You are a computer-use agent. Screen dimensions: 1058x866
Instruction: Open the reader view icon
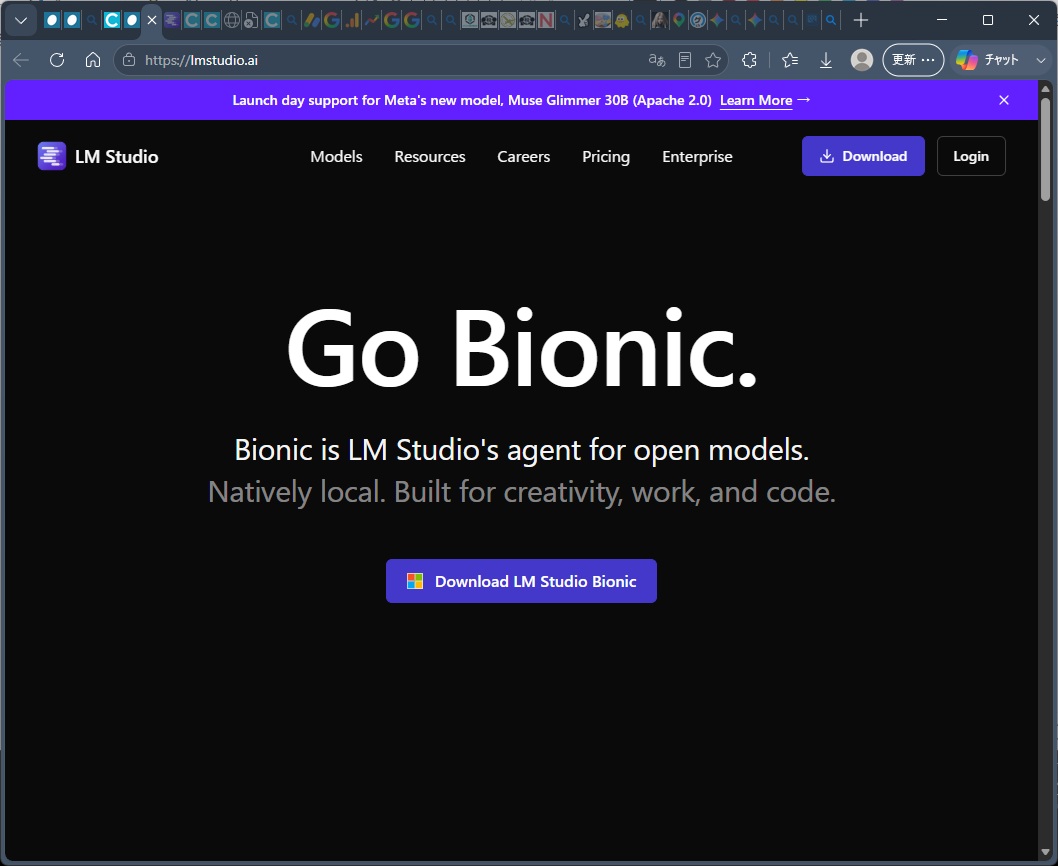coord(685,60)
